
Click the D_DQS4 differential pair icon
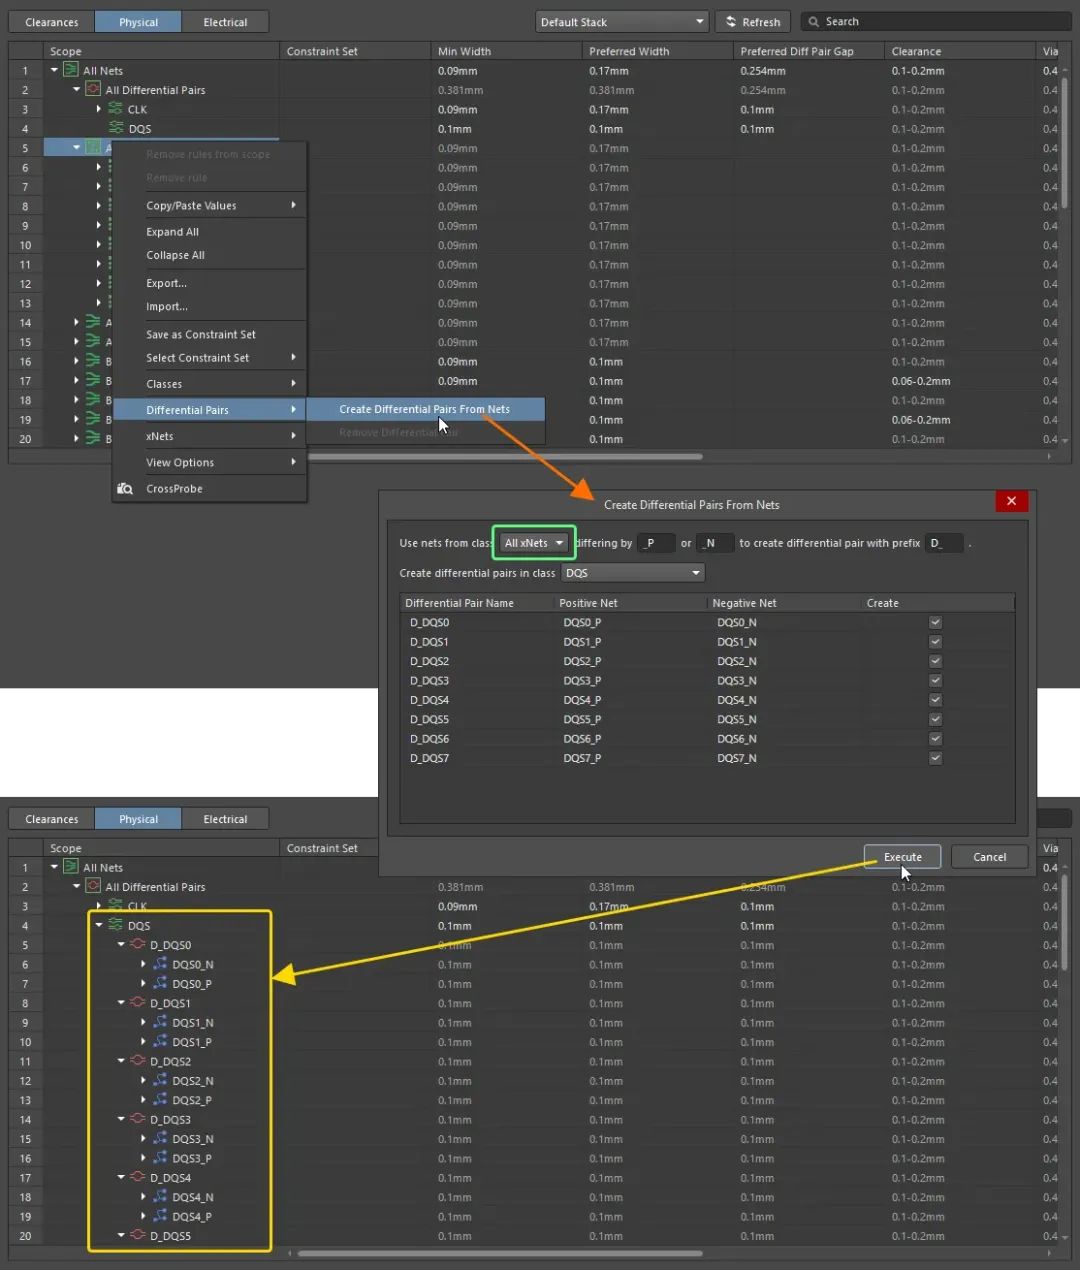138,1177
